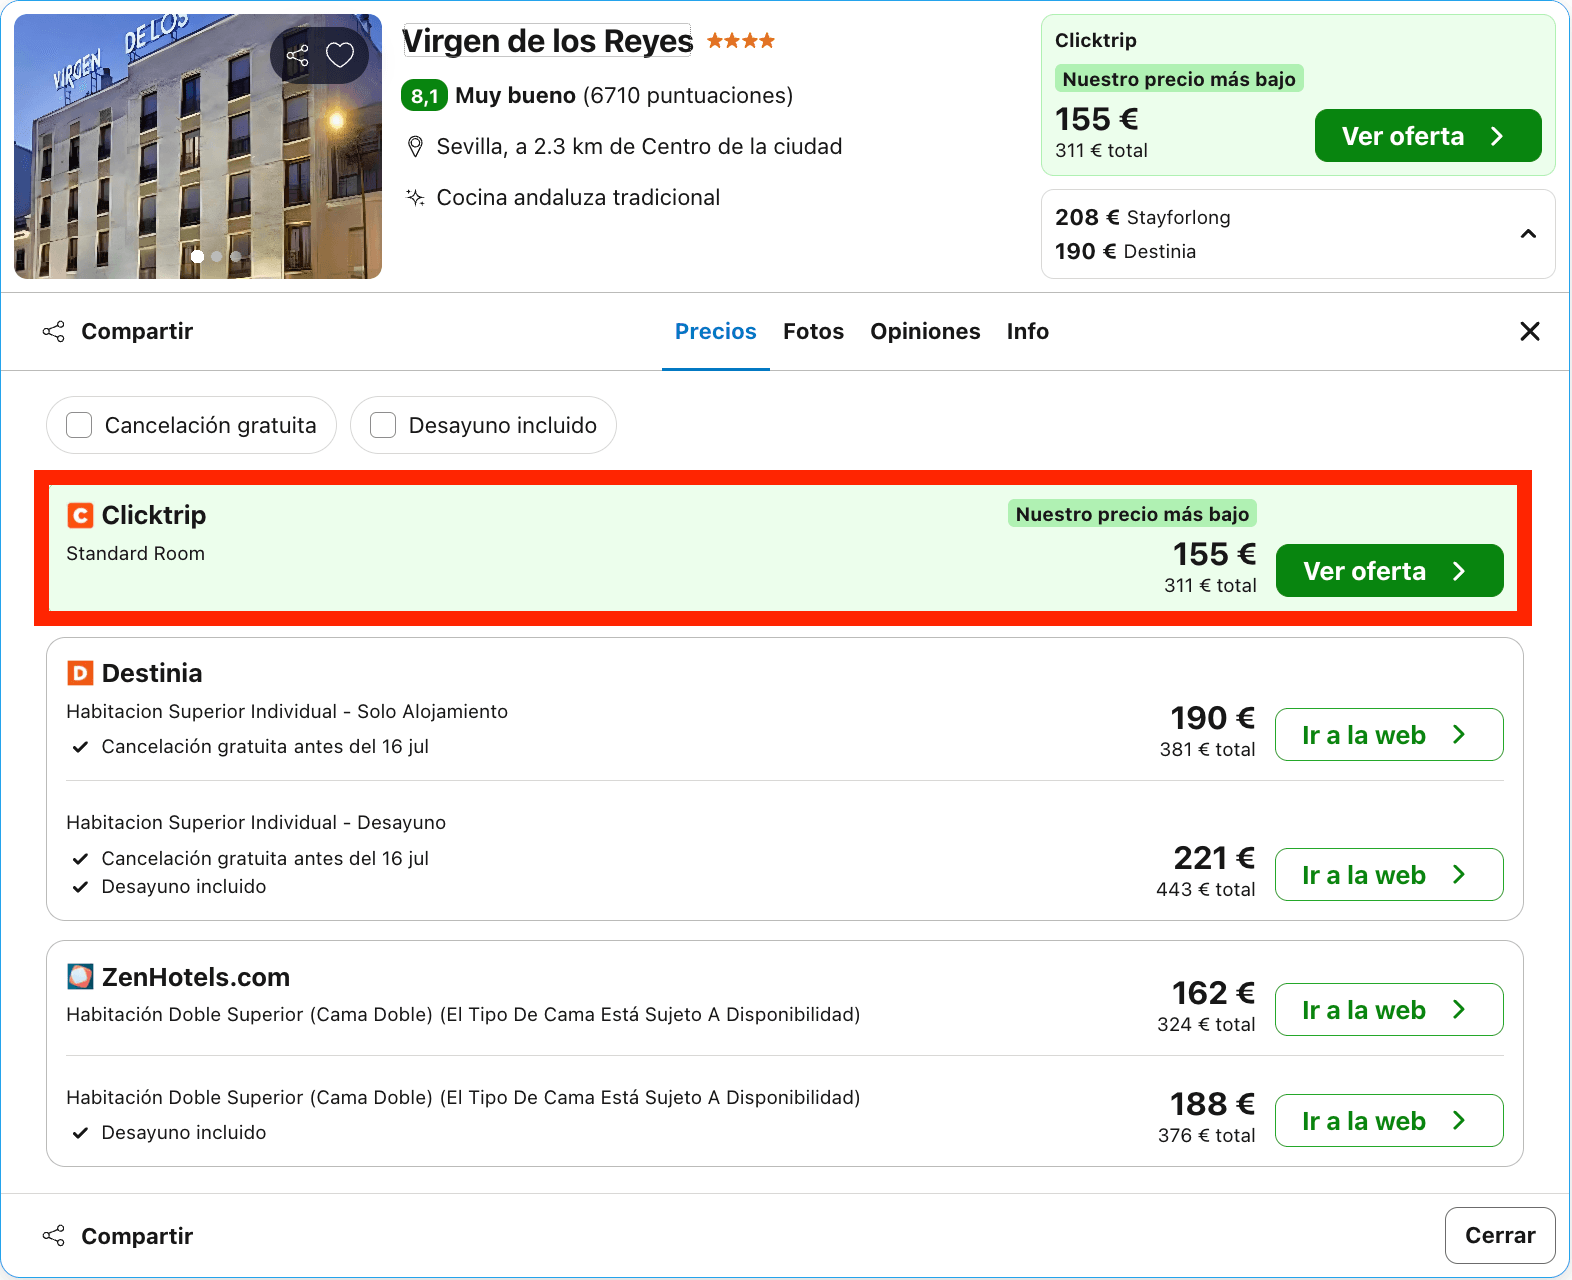Collapse the Stayforlong and Destinia price list
This screenshot has height=1280, width=1572.
click(1528, 234)
